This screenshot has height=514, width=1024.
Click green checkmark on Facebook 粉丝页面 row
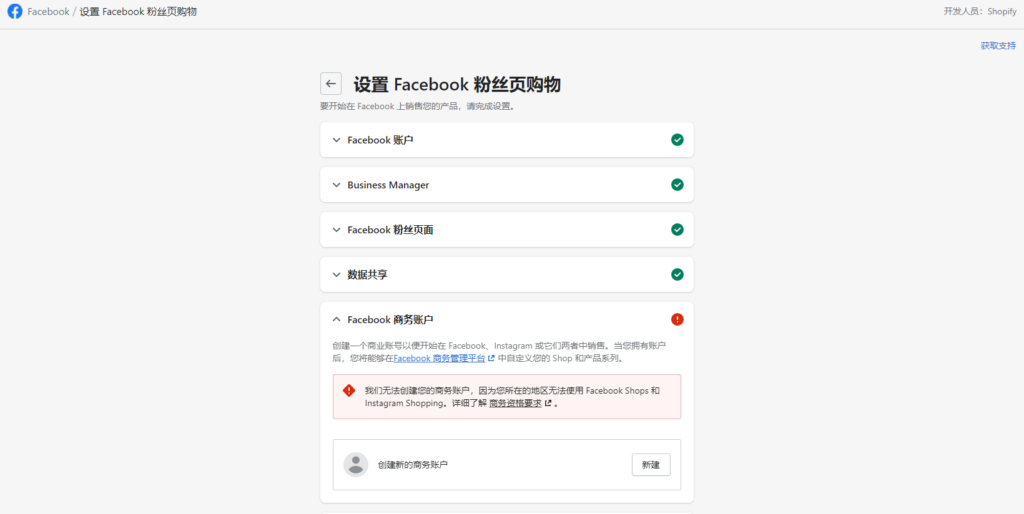(677, 230)
